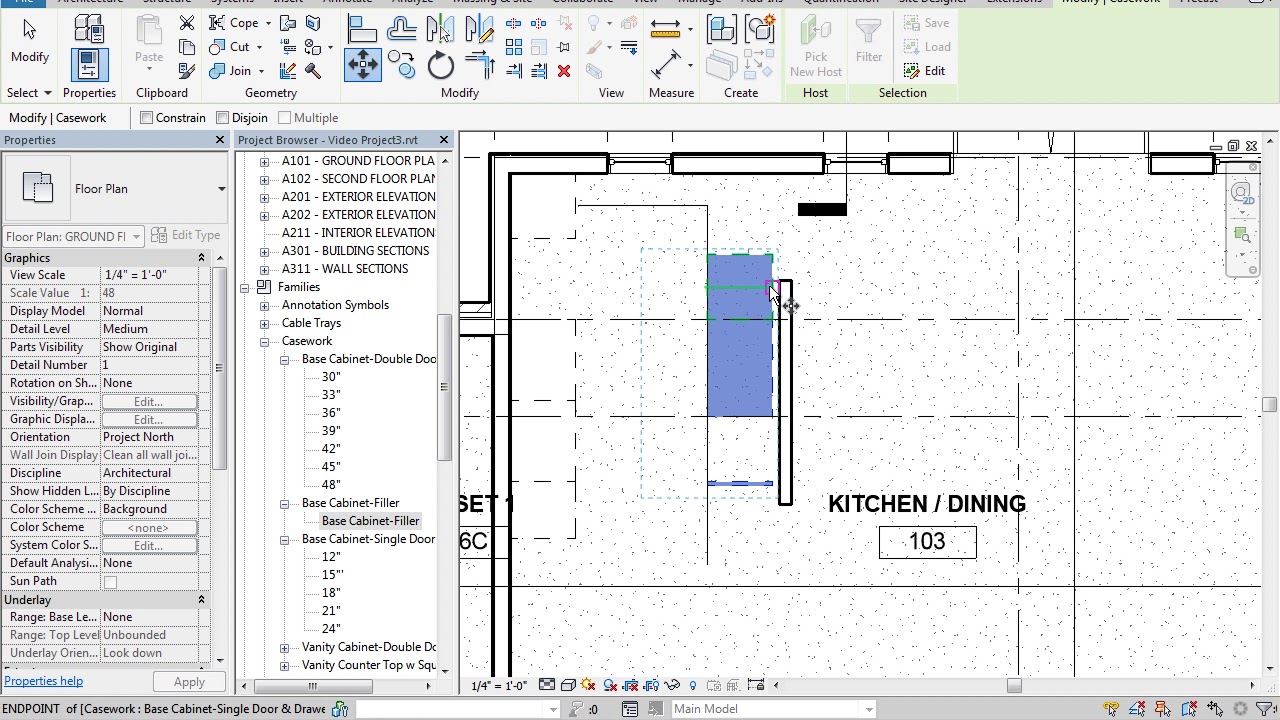Click the Cut to clipboard scissors icon
This screenshot has height=720, width=1280.
(187, 22)
